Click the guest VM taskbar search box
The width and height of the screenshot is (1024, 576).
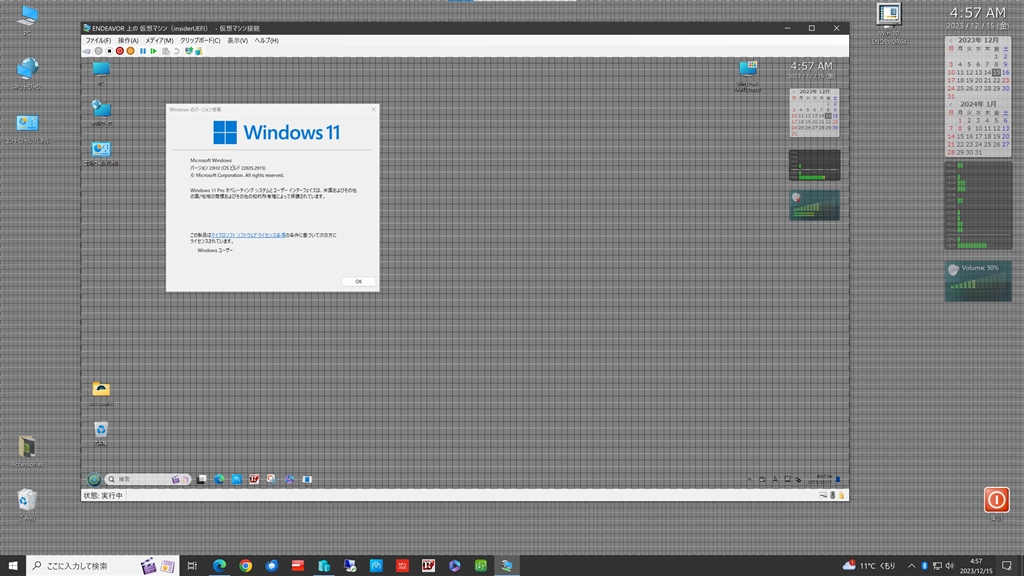click(x=148, y=479)
